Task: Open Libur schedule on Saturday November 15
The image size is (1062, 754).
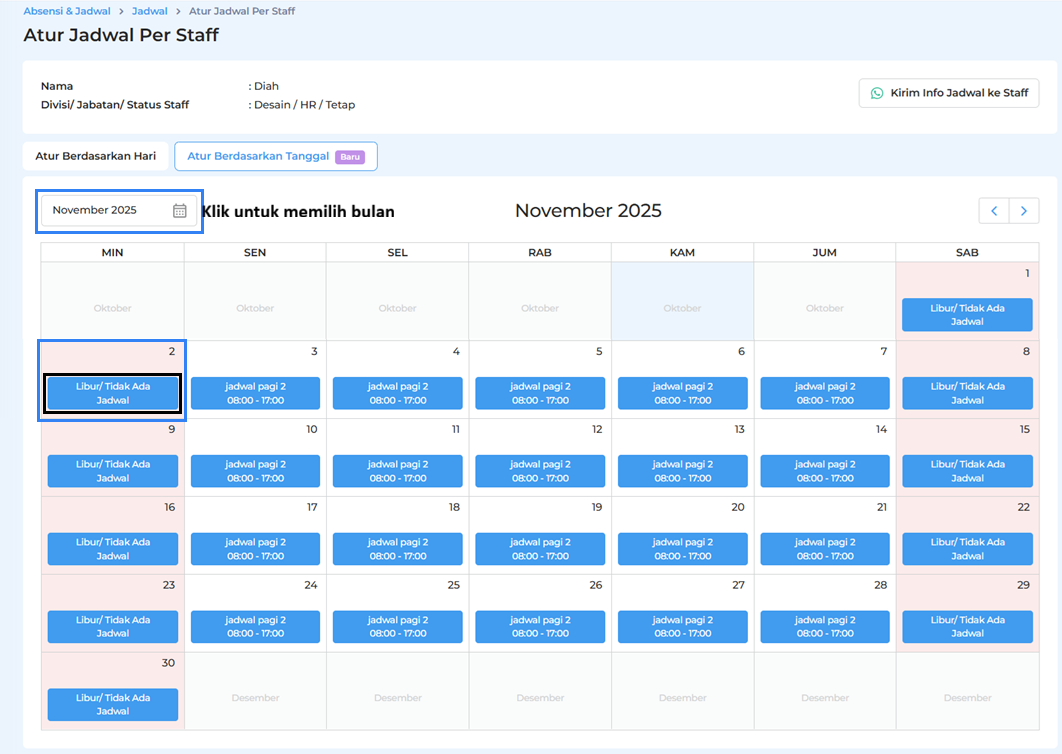Action: tap(967, 471)
